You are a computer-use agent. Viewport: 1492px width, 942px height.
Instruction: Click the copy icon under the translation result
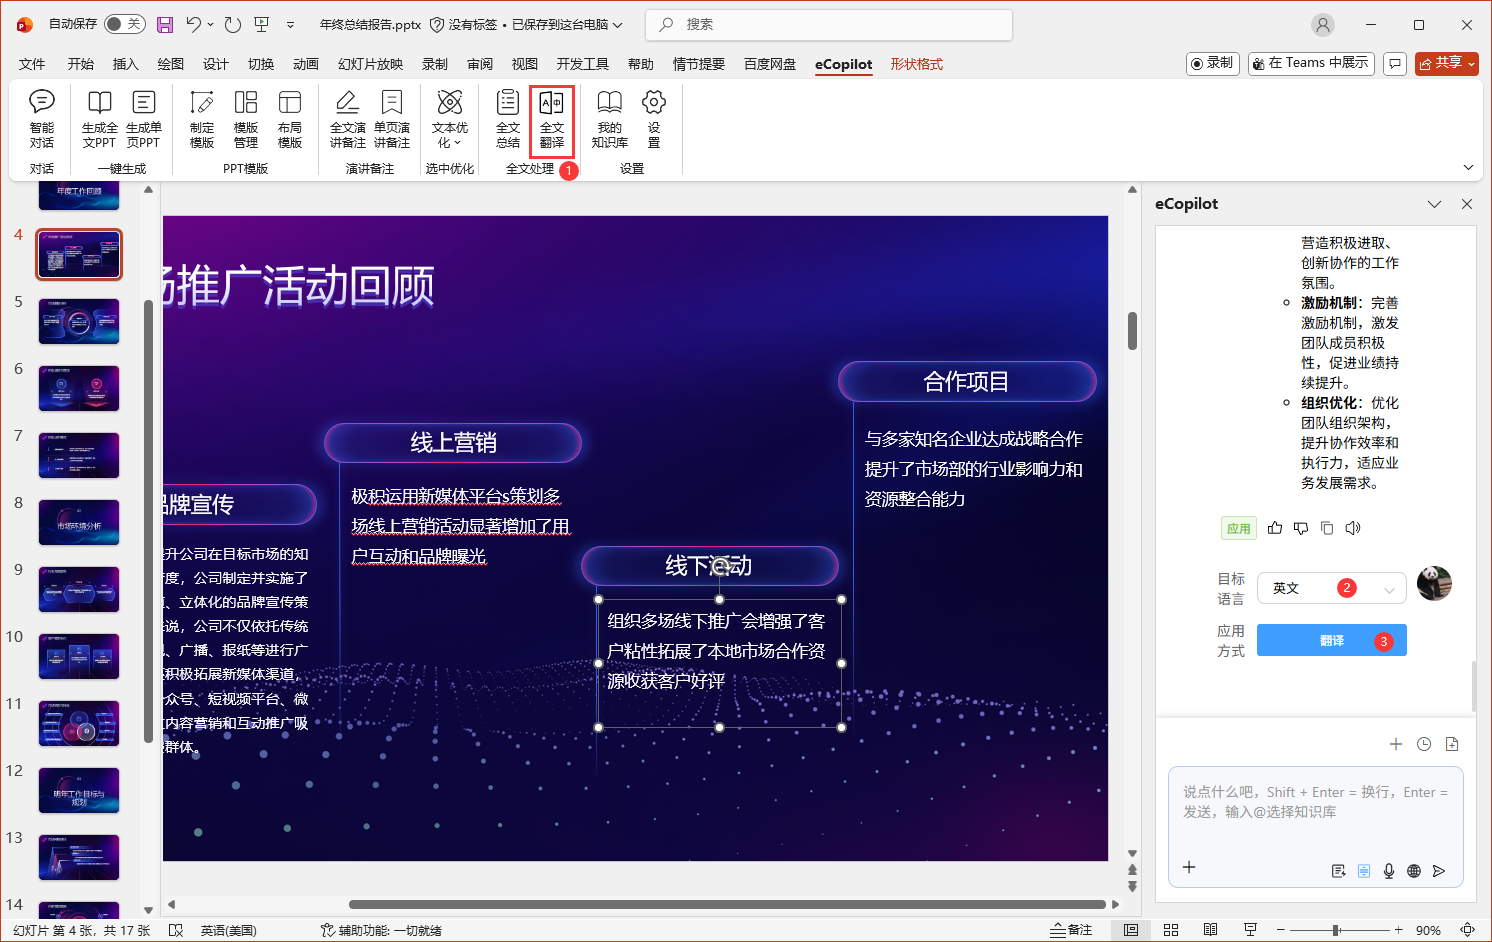[1327, 527]
